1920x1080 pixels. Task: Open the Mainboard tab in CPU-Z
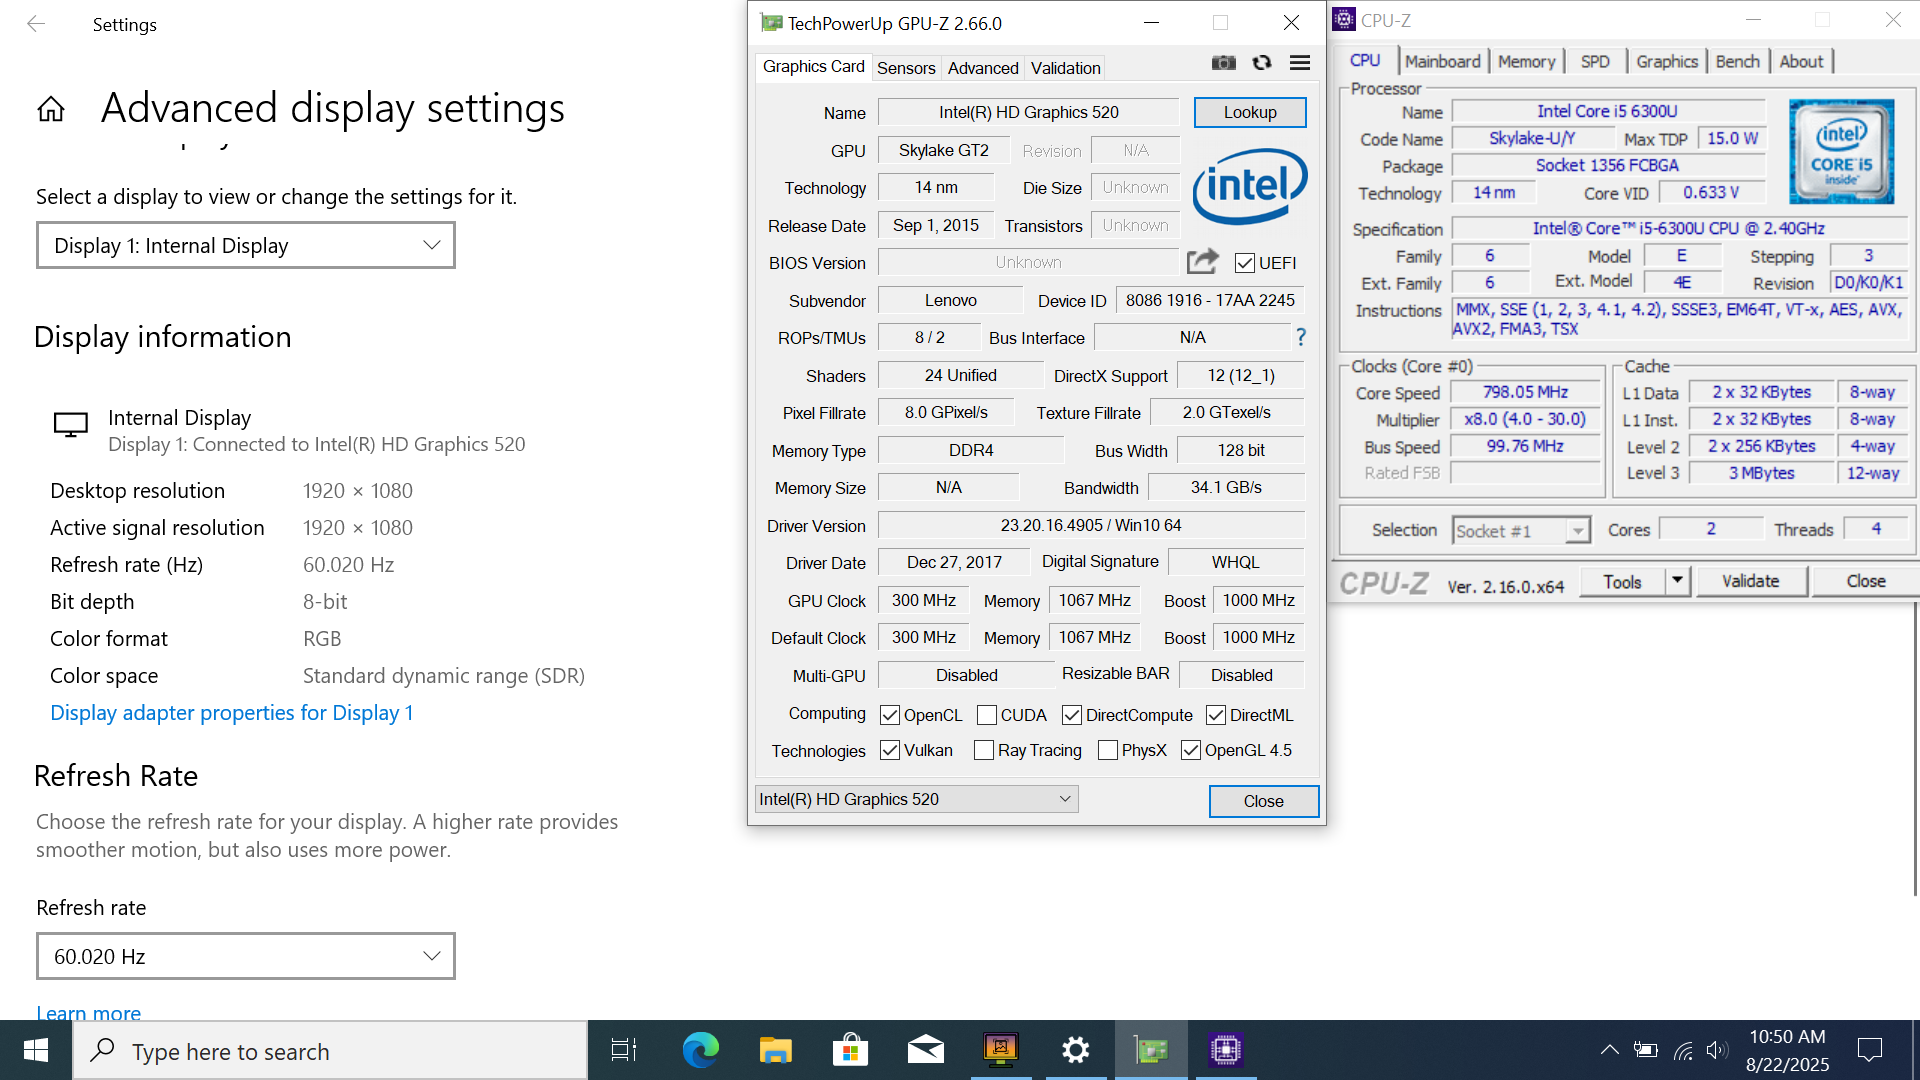tap(1442, 61)
